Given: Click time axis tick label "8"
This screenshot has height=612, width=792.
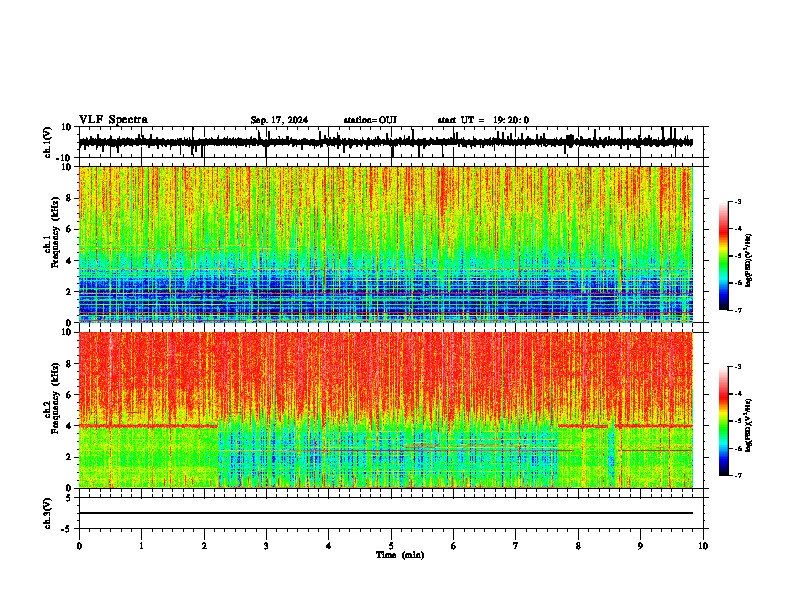Looking at the screenshot, I should click(x=578, y=546).
